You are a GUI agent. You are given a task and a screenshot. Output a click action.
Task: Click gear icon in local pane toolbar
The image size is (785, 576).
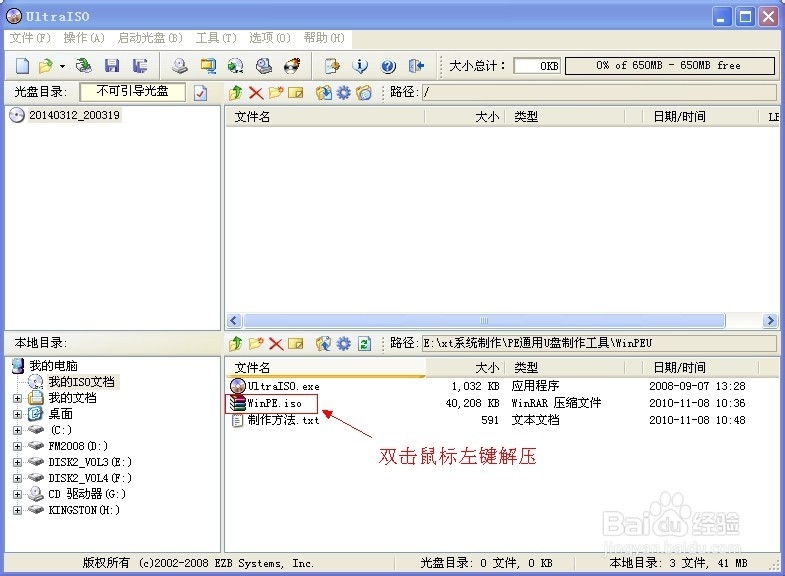click(x=343, y=344)
